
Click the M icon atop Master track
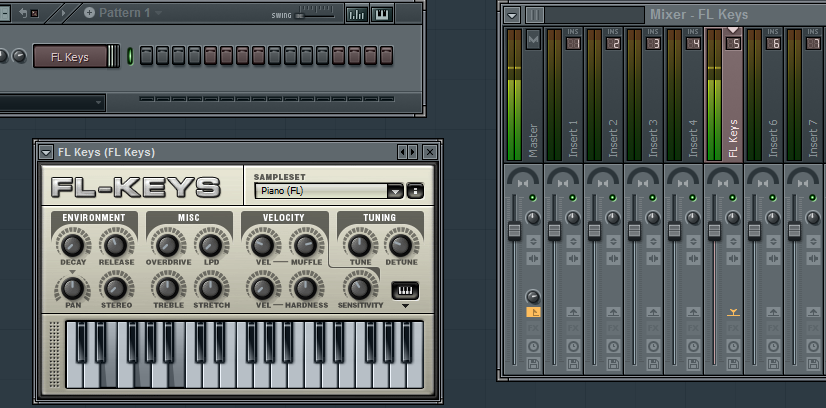533,39
